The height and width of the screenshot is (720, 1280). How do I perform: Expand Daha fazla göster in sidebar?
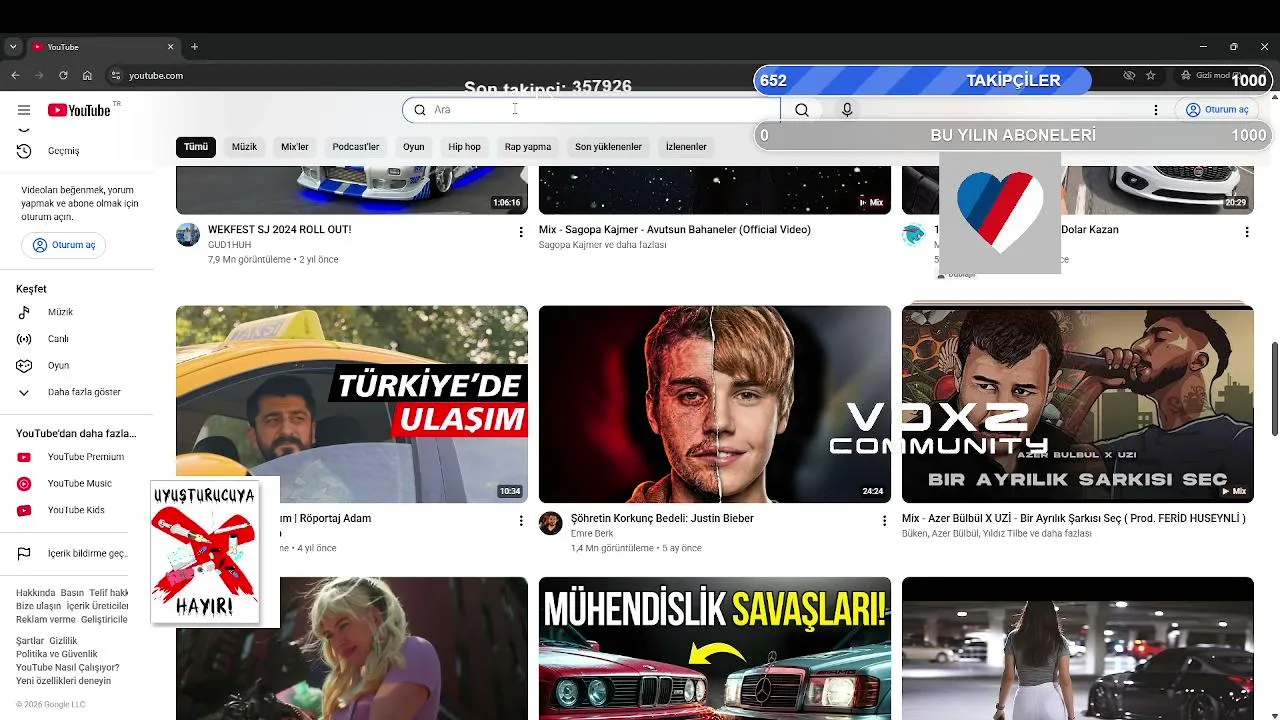[x=85, y=392]
